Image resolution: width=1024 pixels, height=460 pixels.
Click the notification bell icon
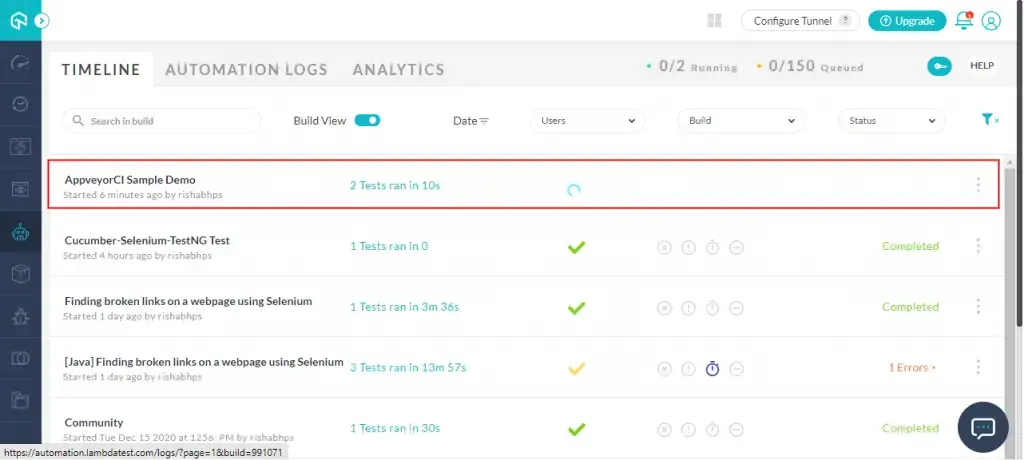964,20
